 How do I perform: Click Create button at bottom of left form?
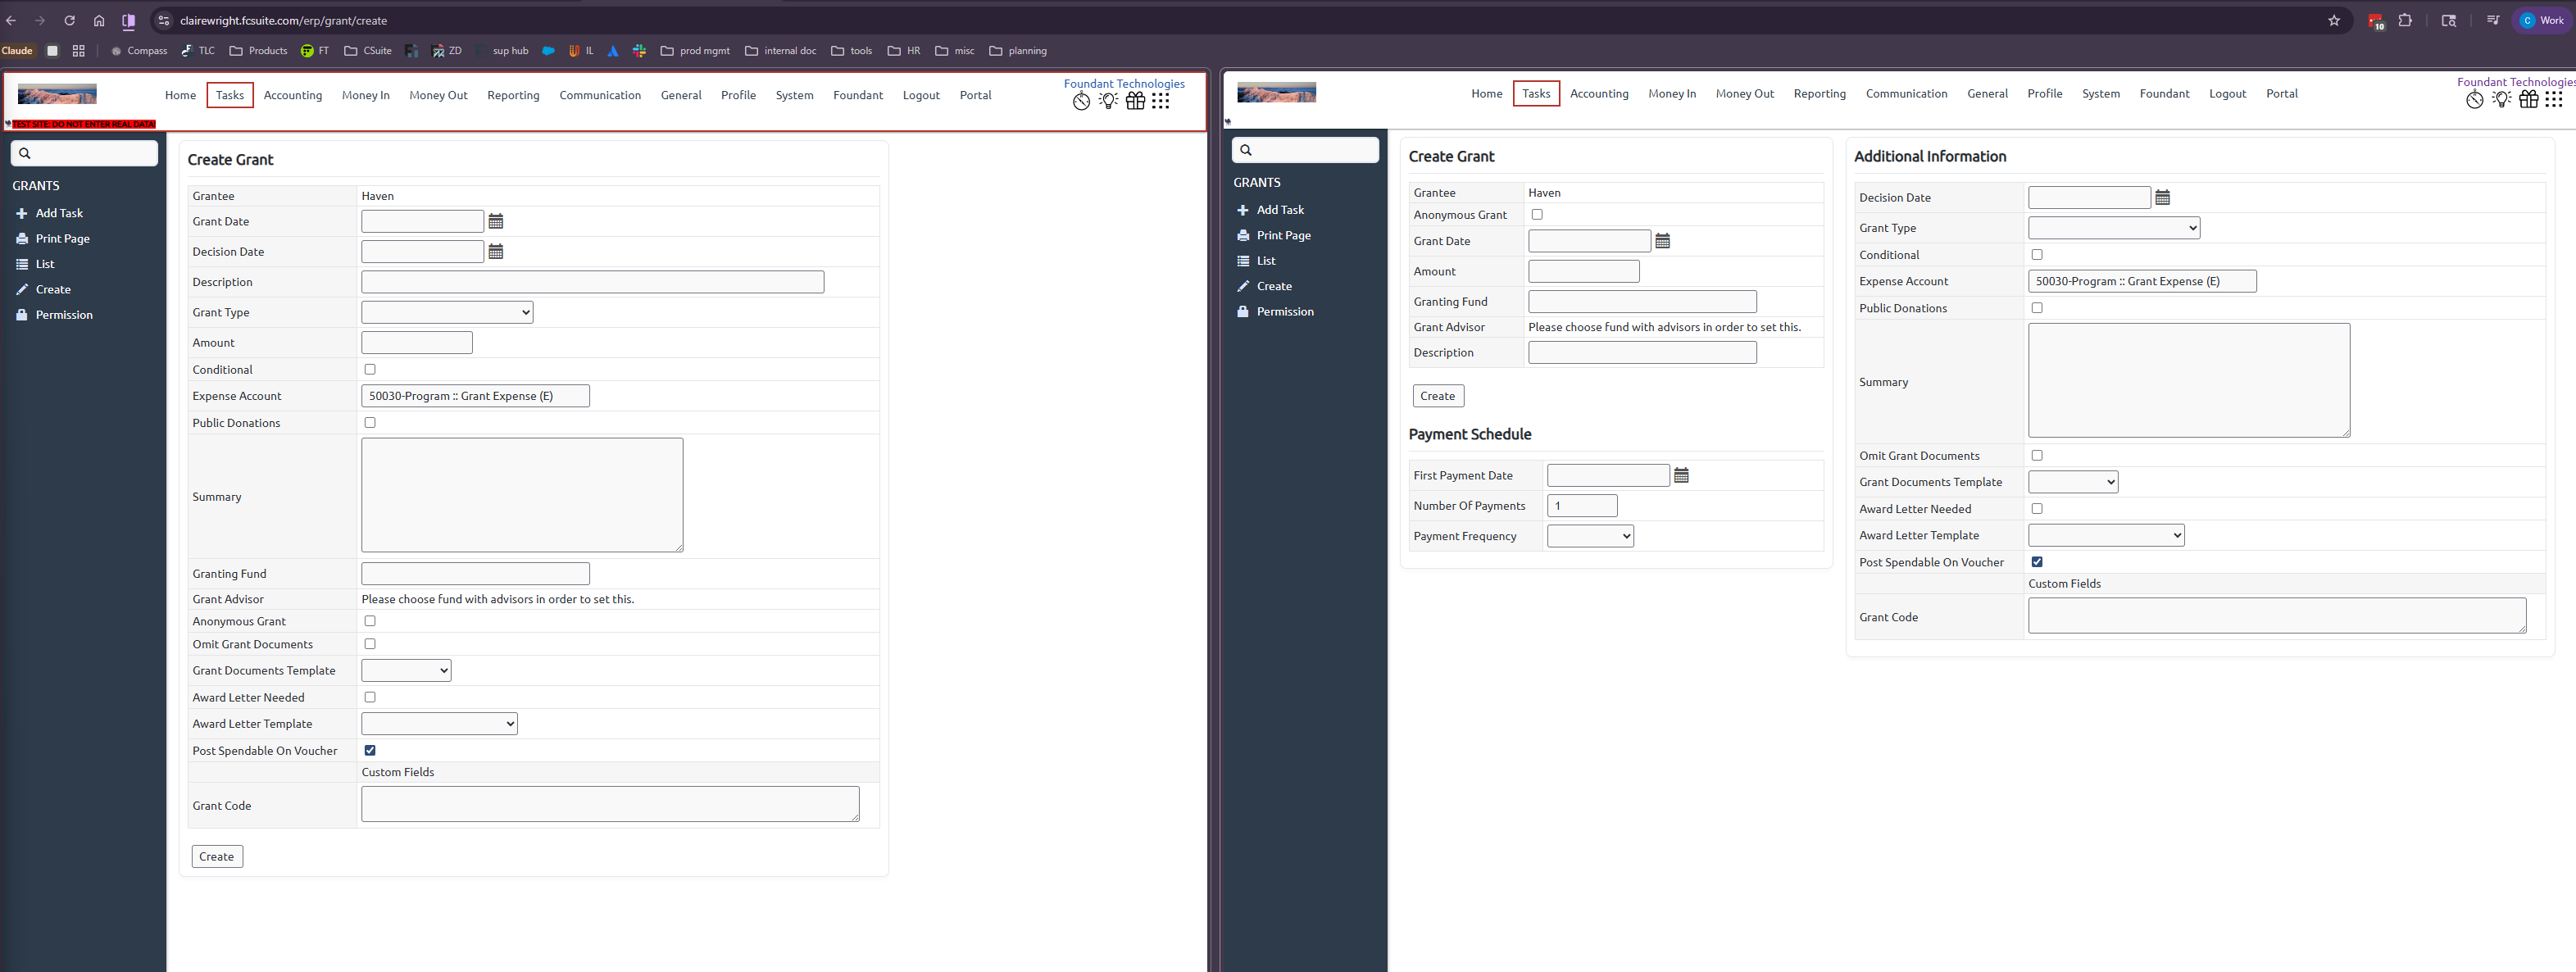pyautogui.click(x=217, y=857)
